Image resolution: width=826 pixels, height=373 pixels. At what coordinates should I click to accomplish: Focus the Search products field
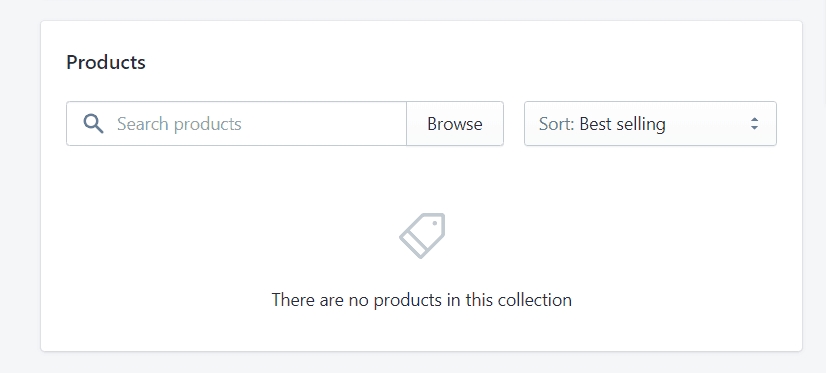[237, 124]
